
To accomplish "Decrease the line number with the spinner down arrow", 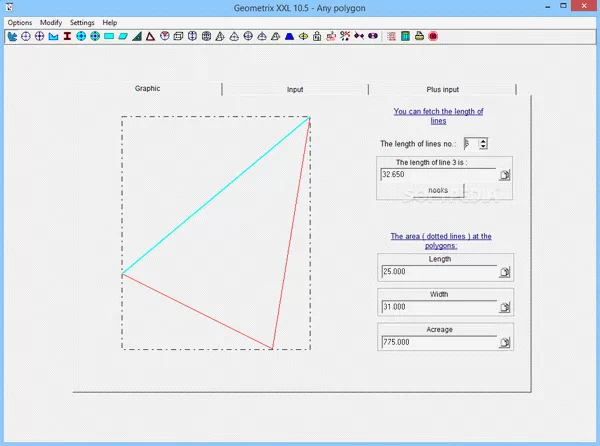I will pyautogui.click(x=483, y=146).
